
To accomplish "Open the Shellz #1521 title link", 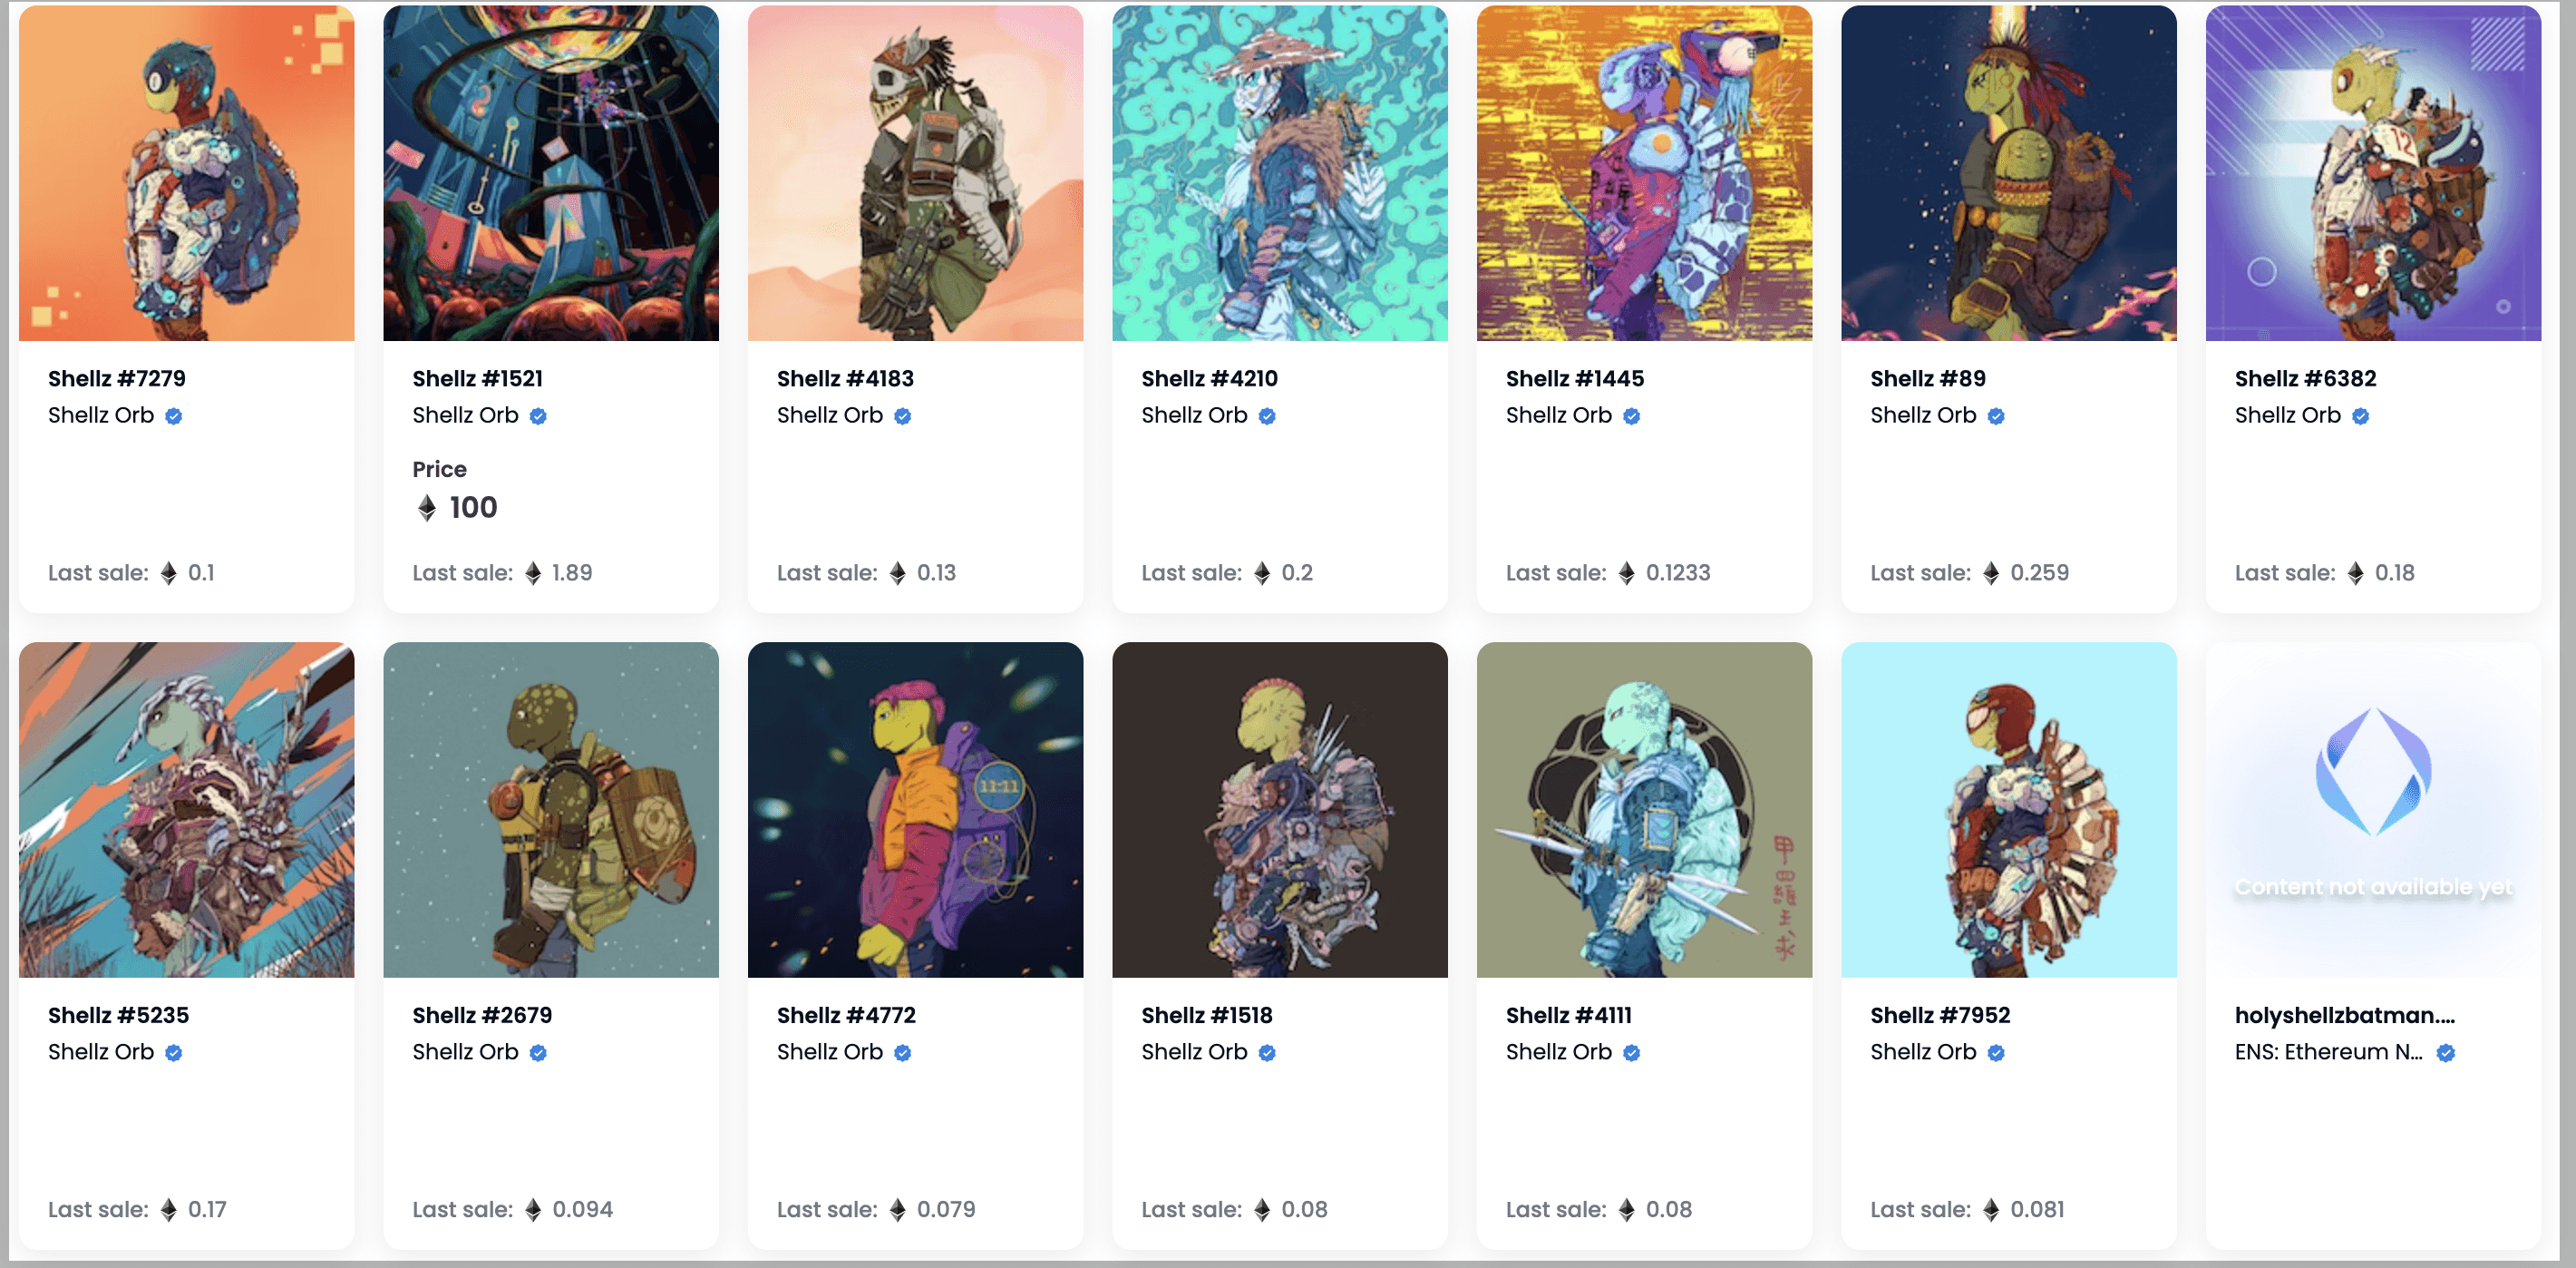I will click(478, 378).
